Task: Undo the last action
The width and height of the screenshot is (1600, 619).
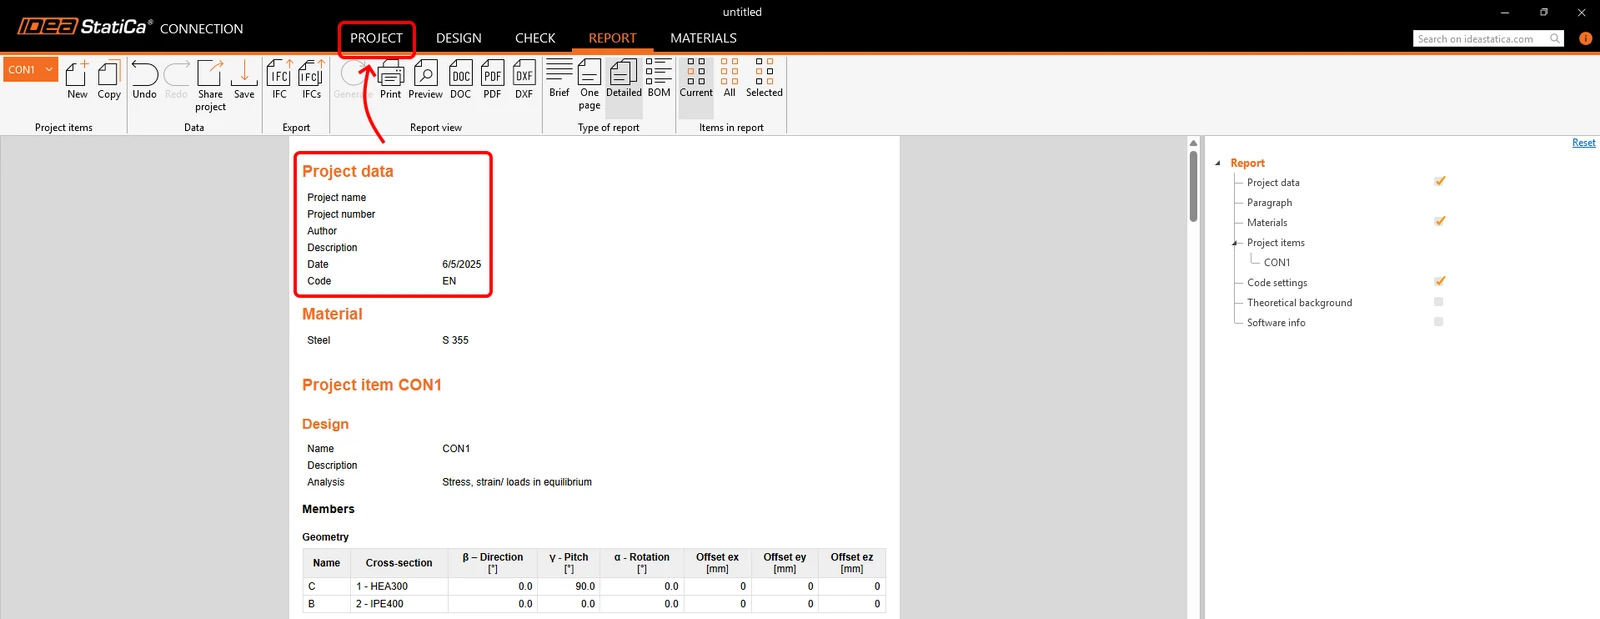Action: (144, 79)
